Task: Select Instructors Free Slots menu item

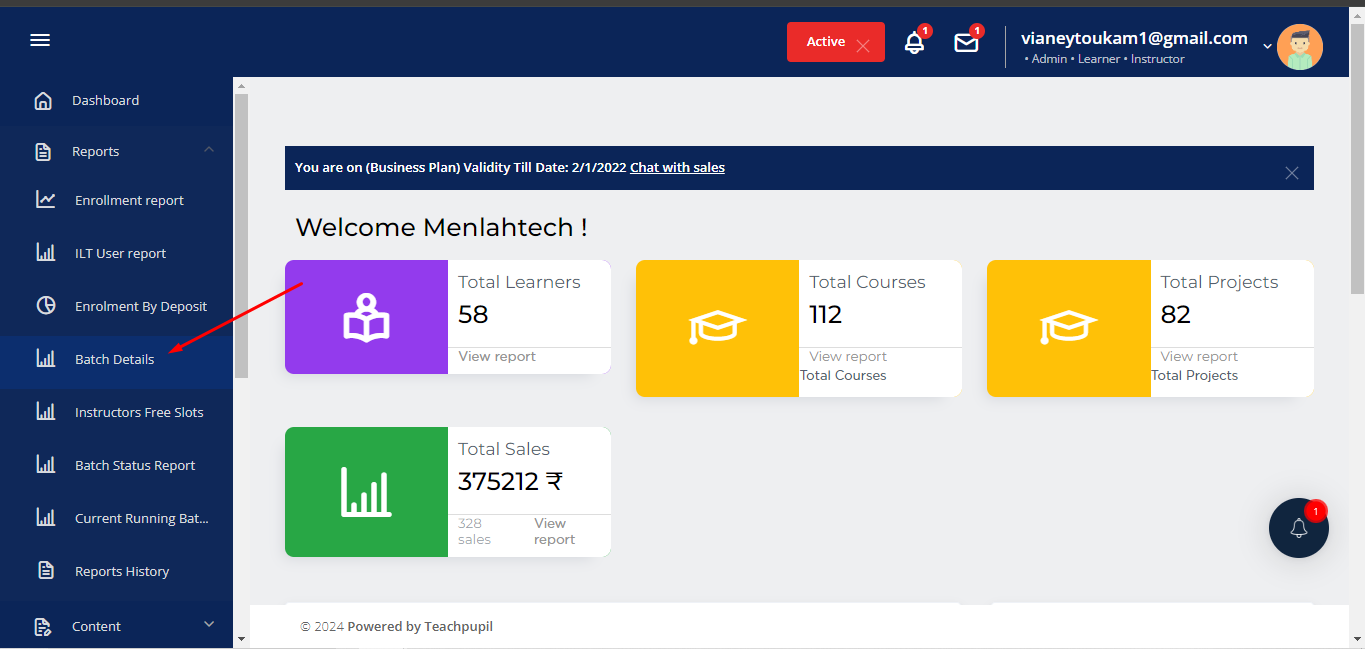Action: (139, 412)
